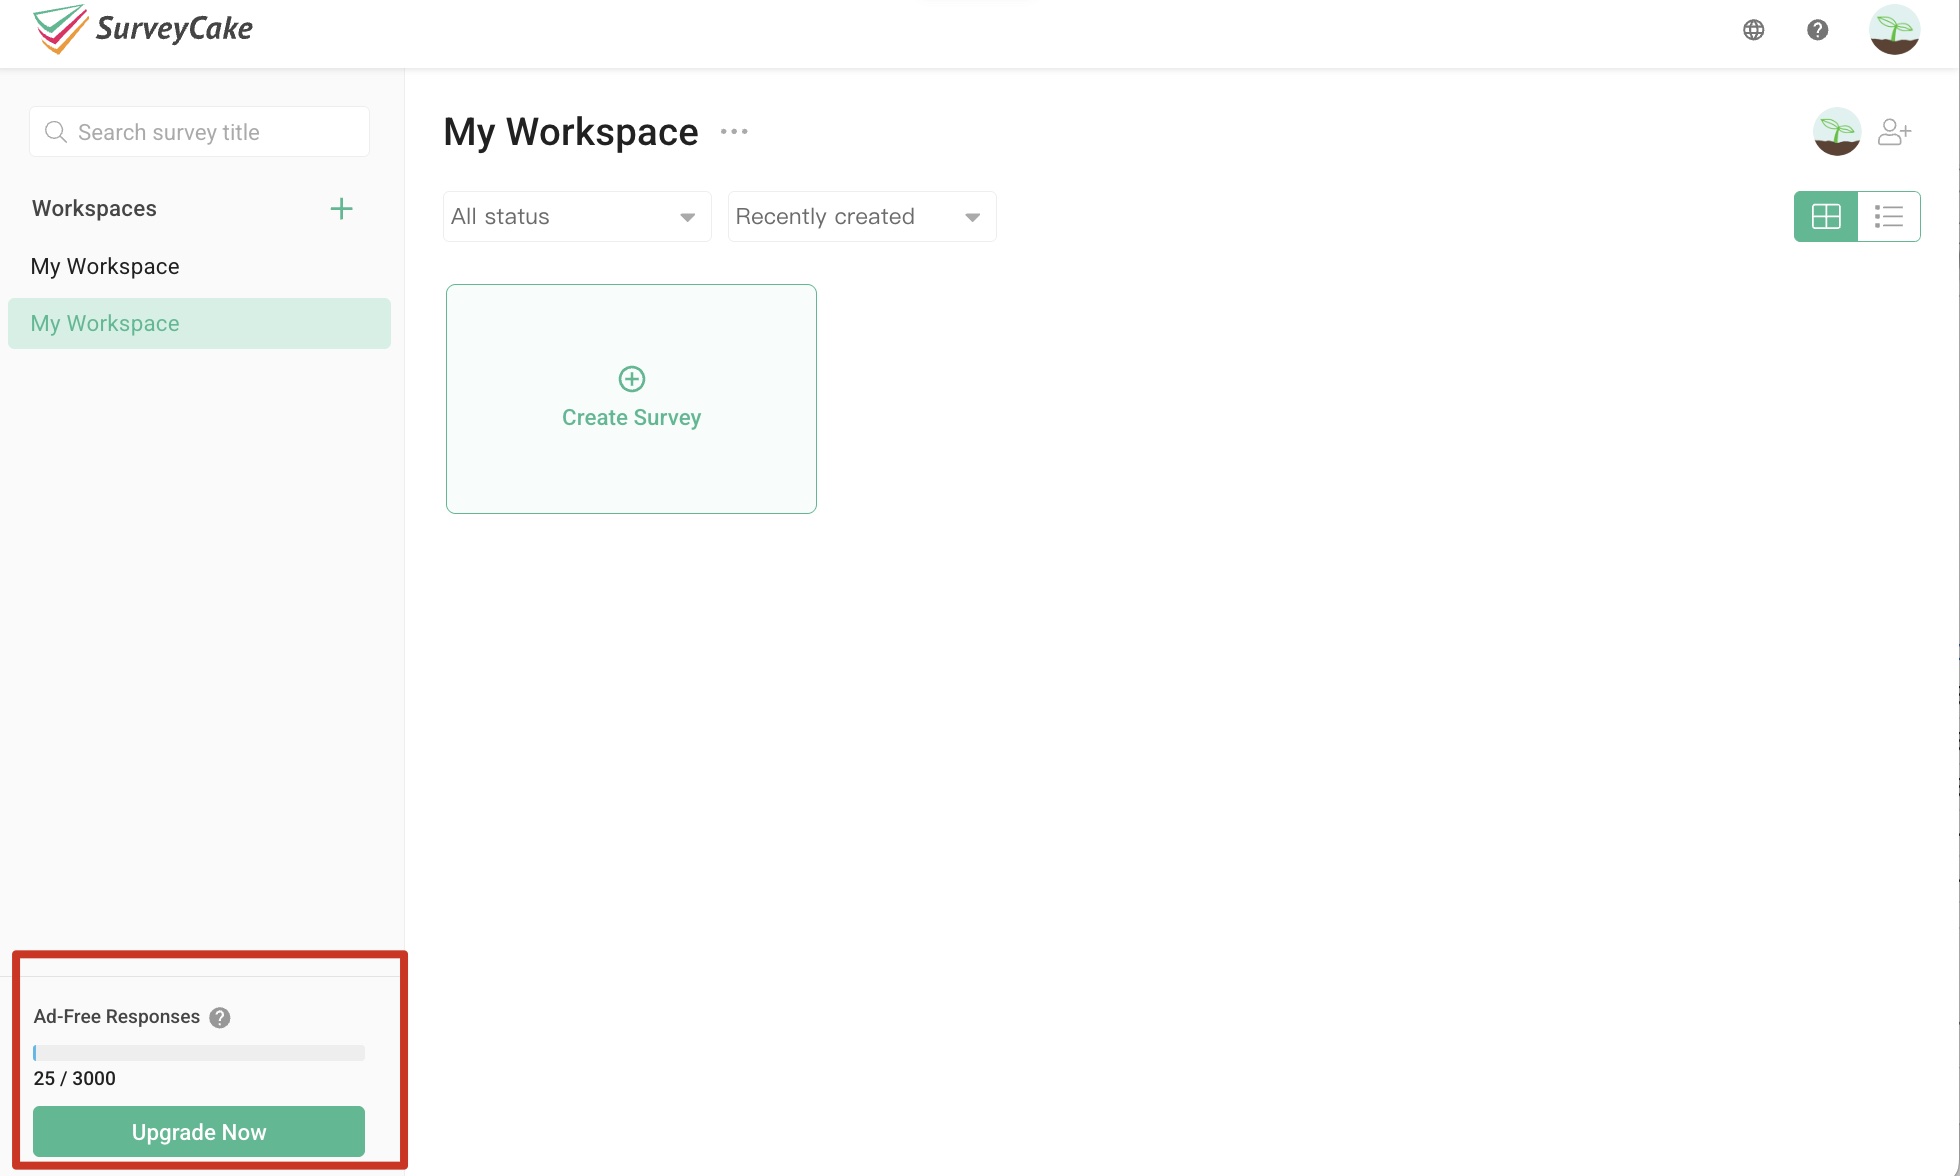
Task: Open the Ad-Free Responses help icon
Action: [220, 1017]
